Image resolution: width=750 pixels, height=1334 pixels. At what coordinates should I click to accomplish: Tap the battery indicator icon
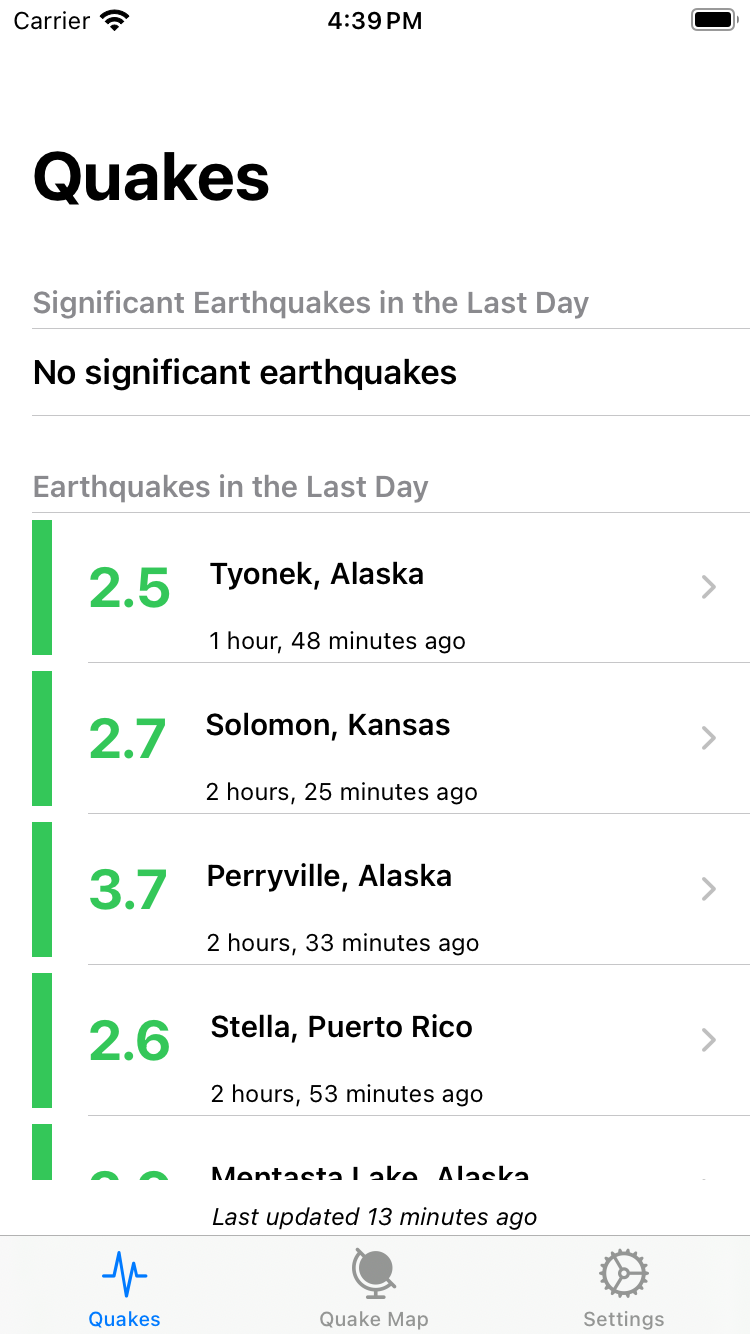click(x=714, y=20)
